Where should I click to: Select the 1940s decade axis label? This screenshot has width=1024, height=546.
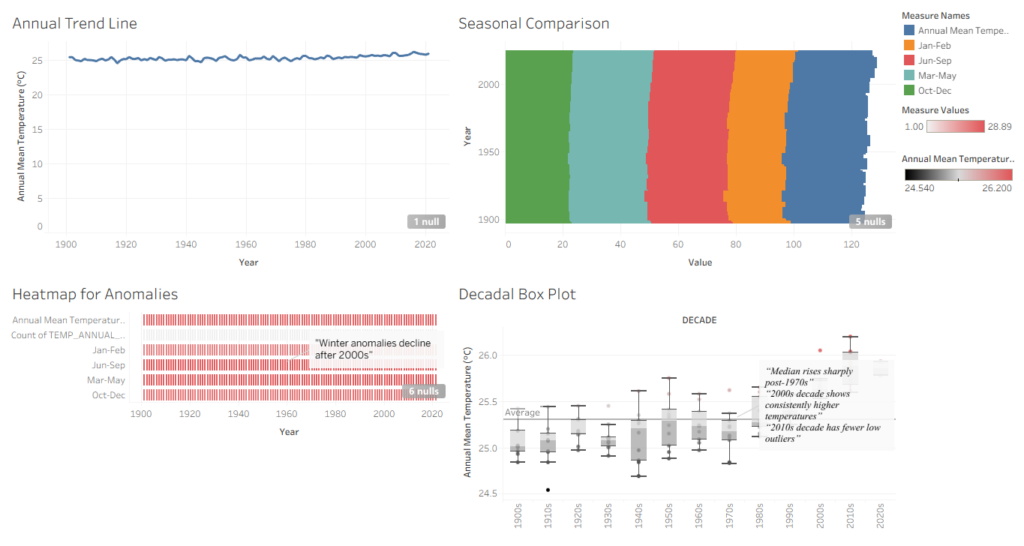click(x=638, y=516)
